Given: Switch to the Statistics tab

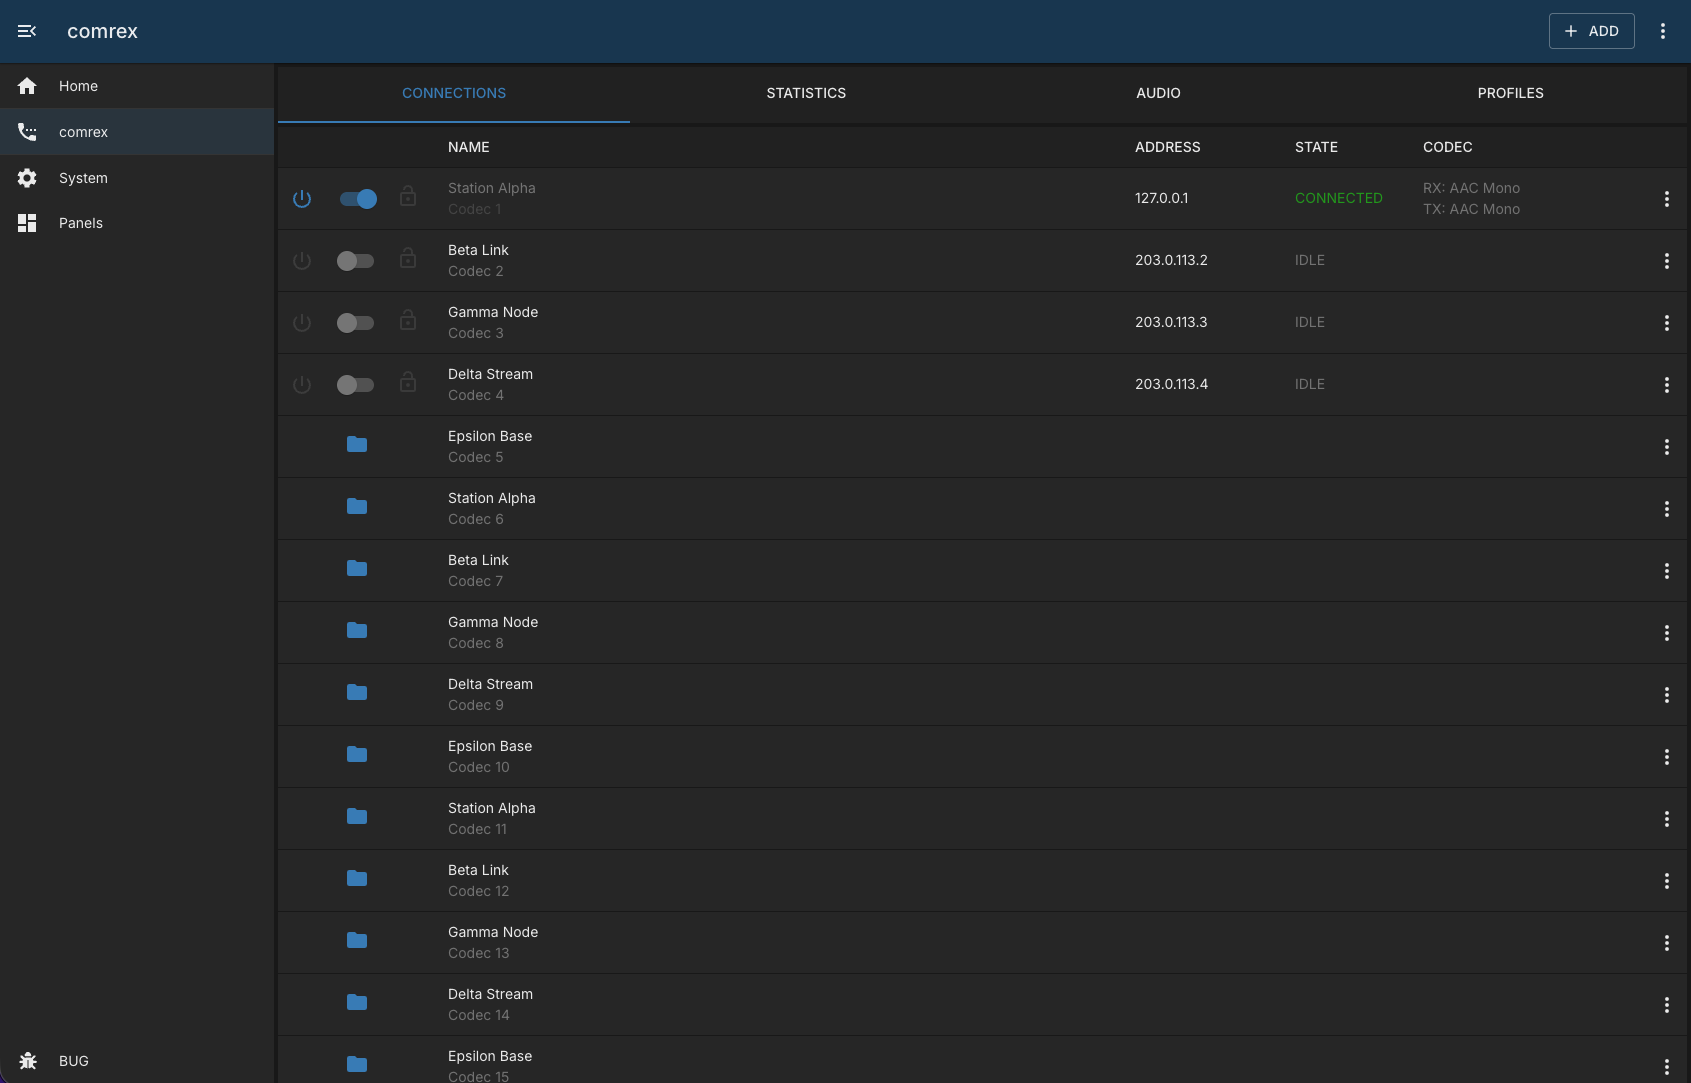Looking at the screenshot, I should tap(806, 93).
